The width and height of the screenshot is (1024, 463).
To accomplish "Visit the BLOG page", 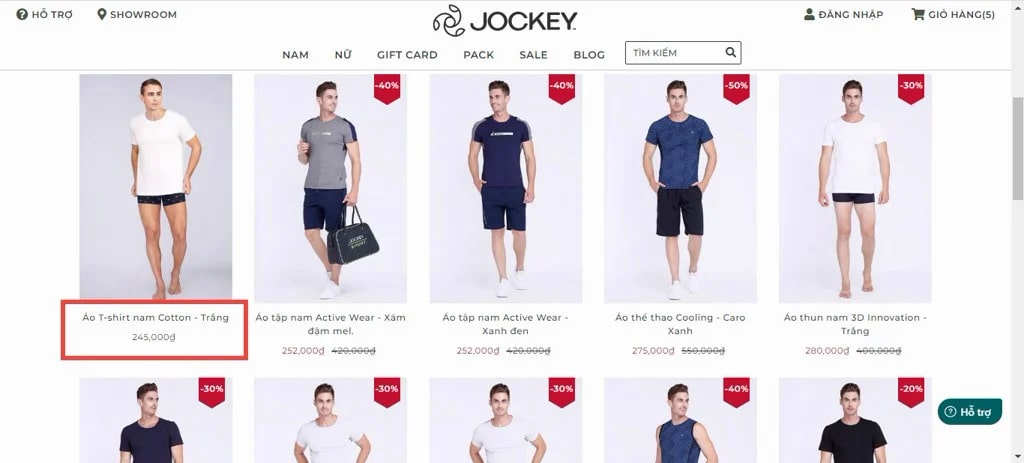I will coord(589,55).
